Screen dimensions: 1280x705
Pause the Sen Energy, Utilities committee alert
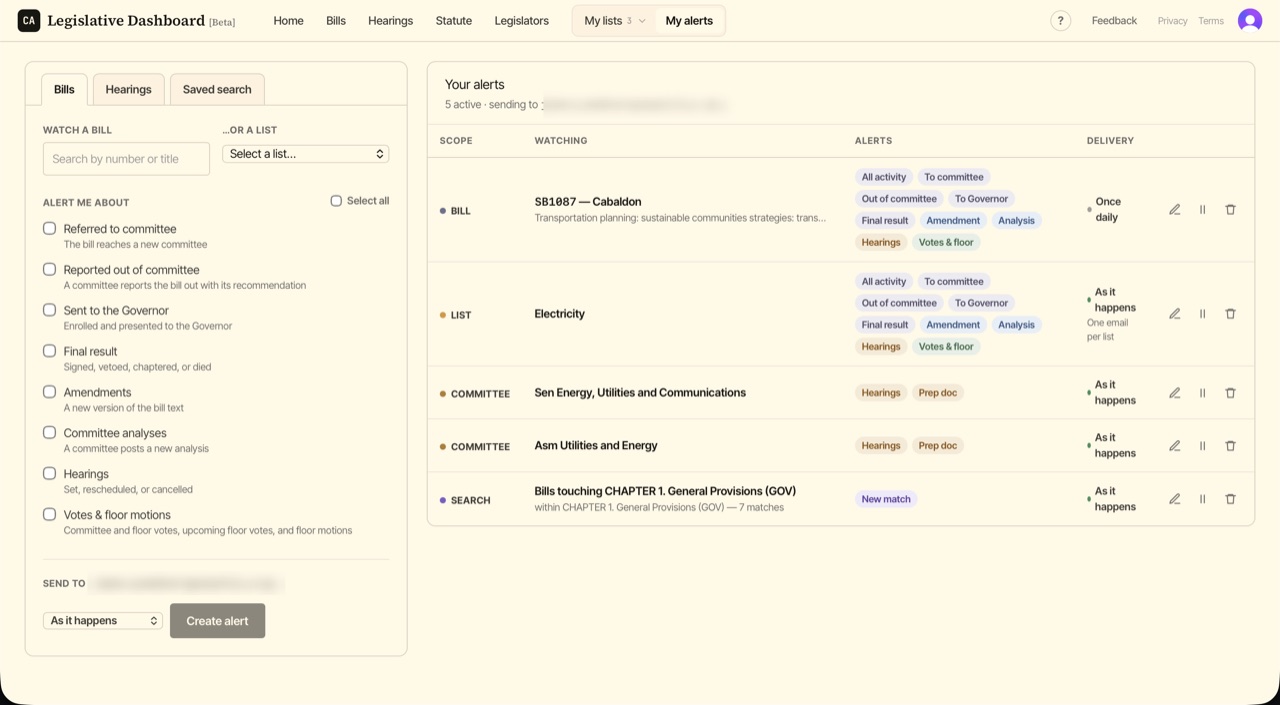[1203, 393]
